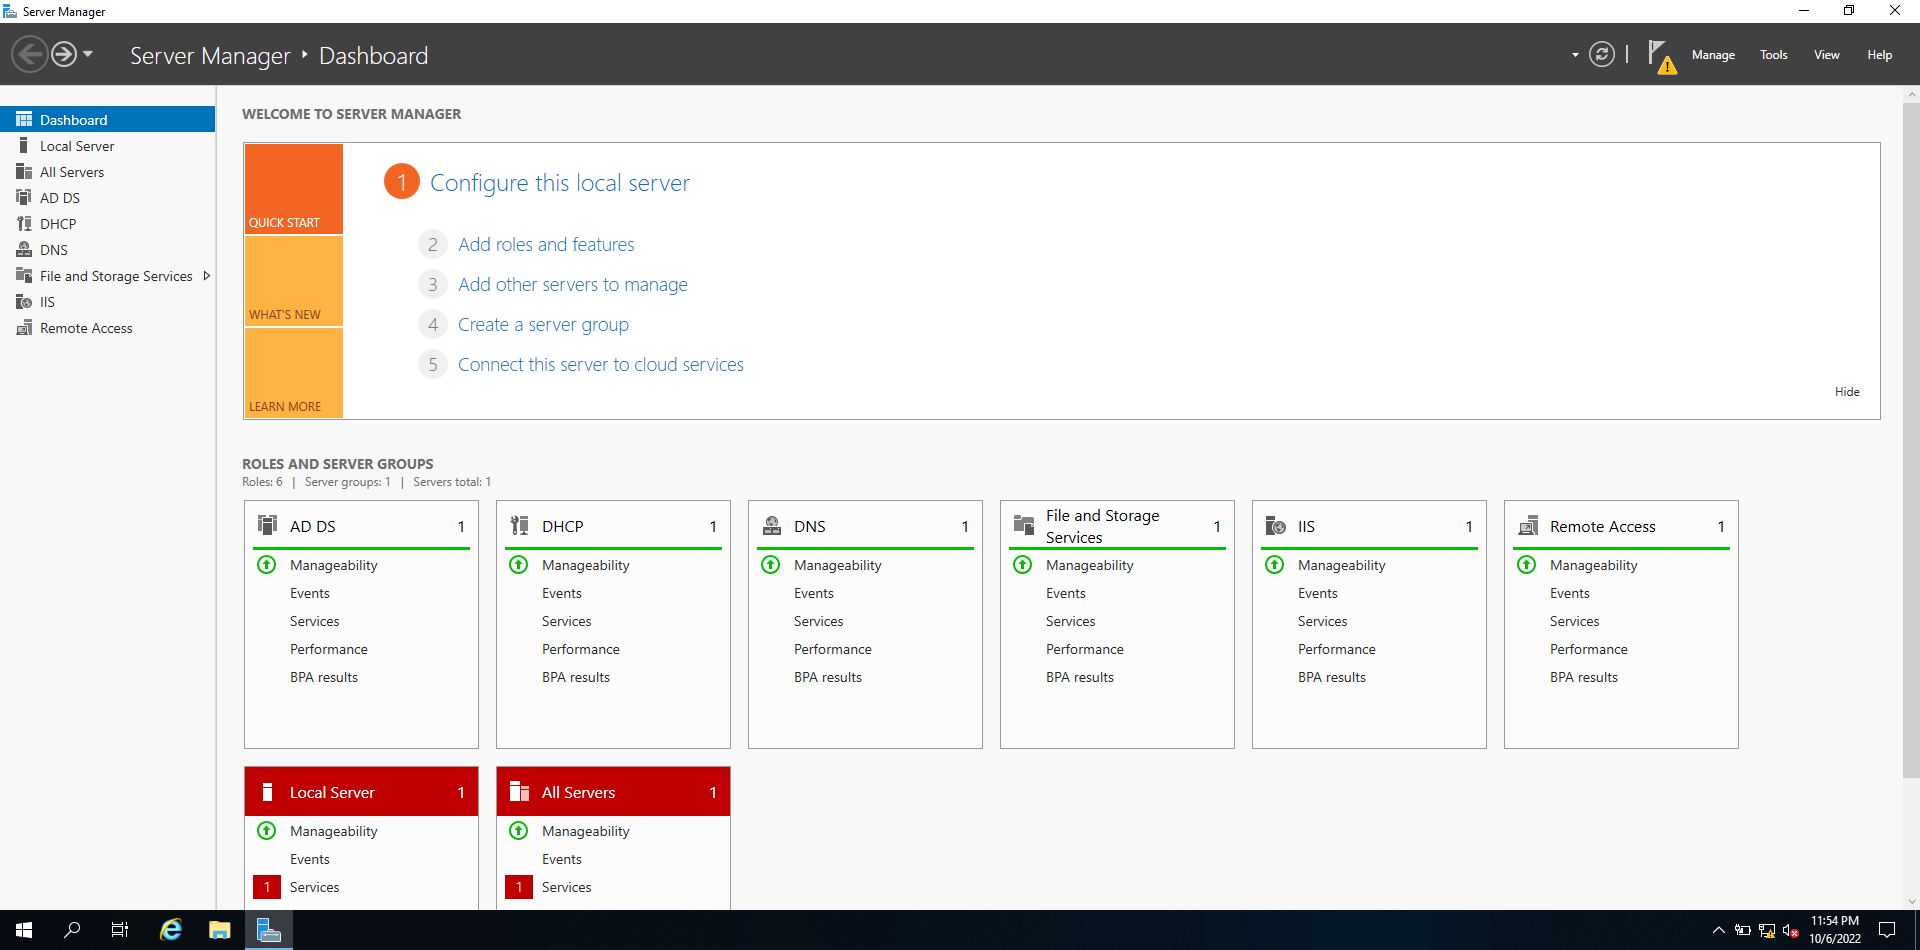Click the Remote Access tile title
The width and height of the screenshot is (1920, 950).
coord(1603,526)
